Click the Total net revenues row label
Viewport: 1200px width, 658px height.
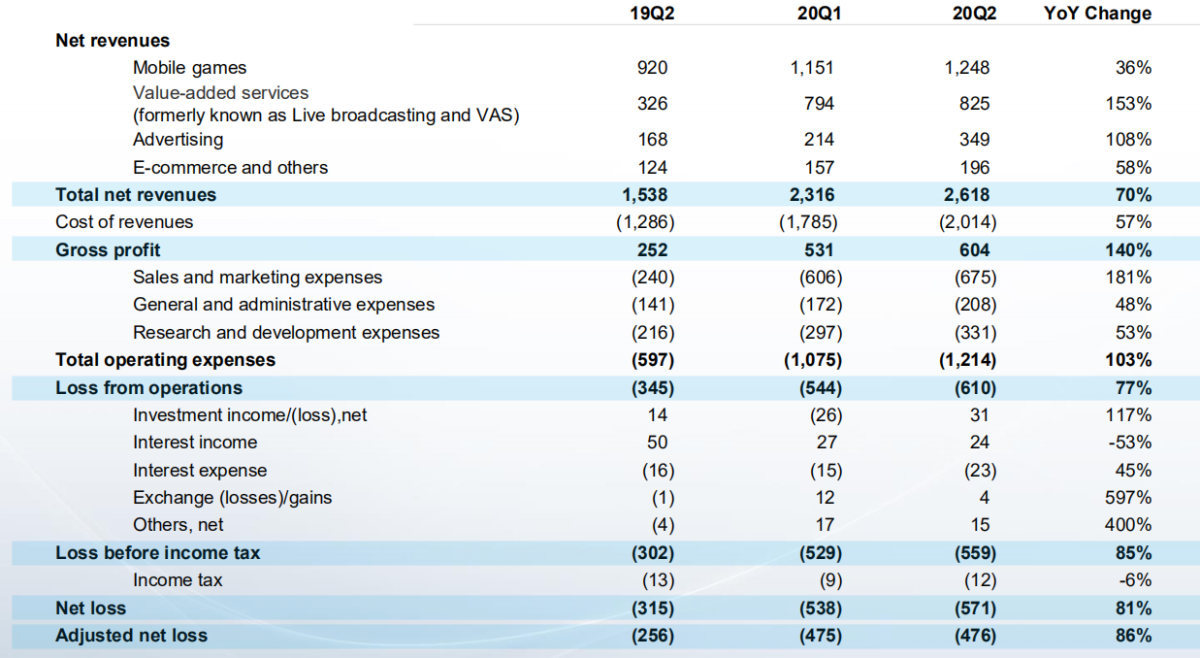pos(136,194)
